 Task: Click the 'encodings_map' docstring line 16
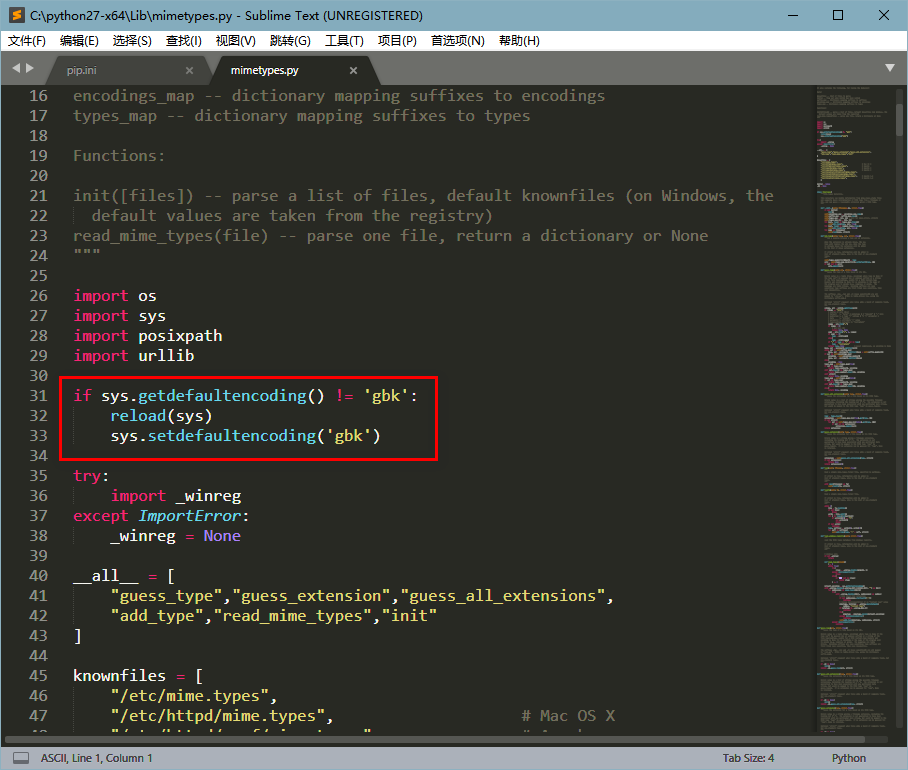point(339,96)
